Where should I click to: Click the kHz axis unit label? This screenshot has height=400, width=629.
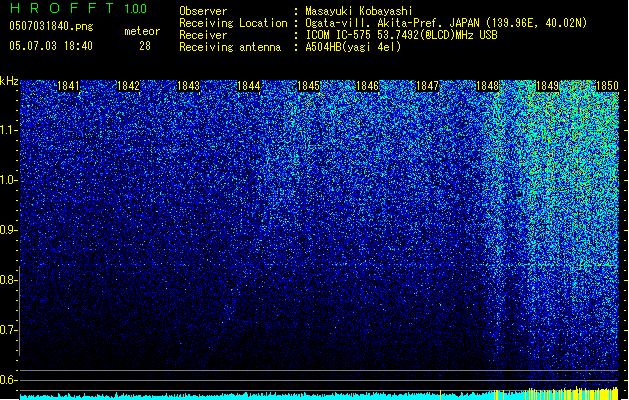(x=9, y=81)
